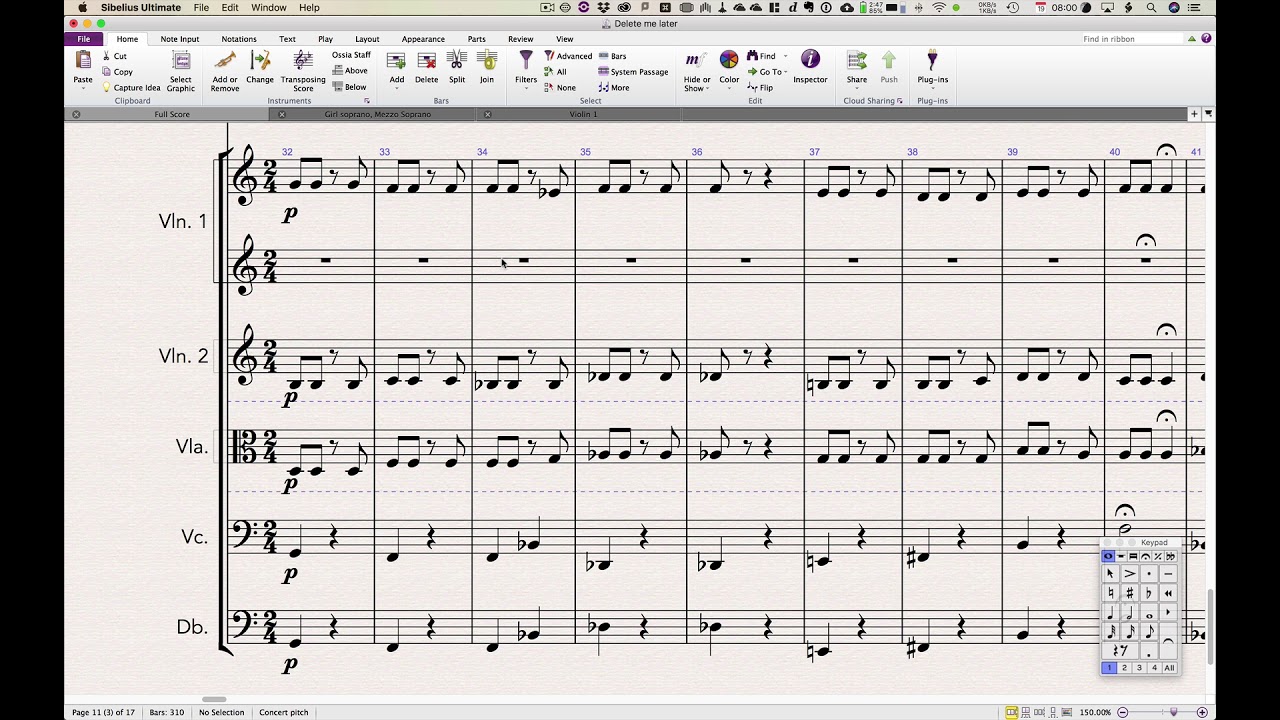Select All voices on Keypad
The width and height of the screenshot is (1280, 720).
click(x=1169, y=668)
